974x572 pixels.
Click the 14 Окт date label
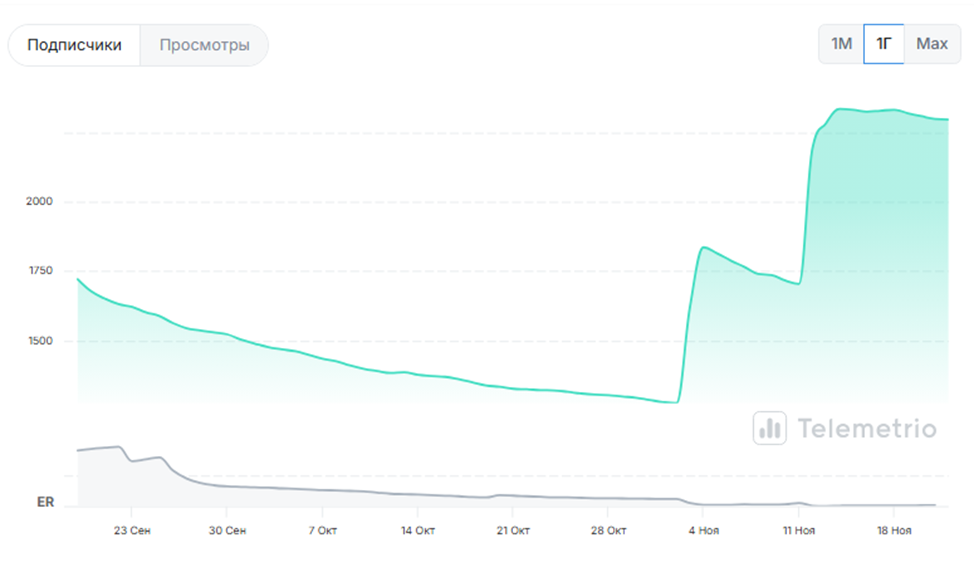[417, 530]
